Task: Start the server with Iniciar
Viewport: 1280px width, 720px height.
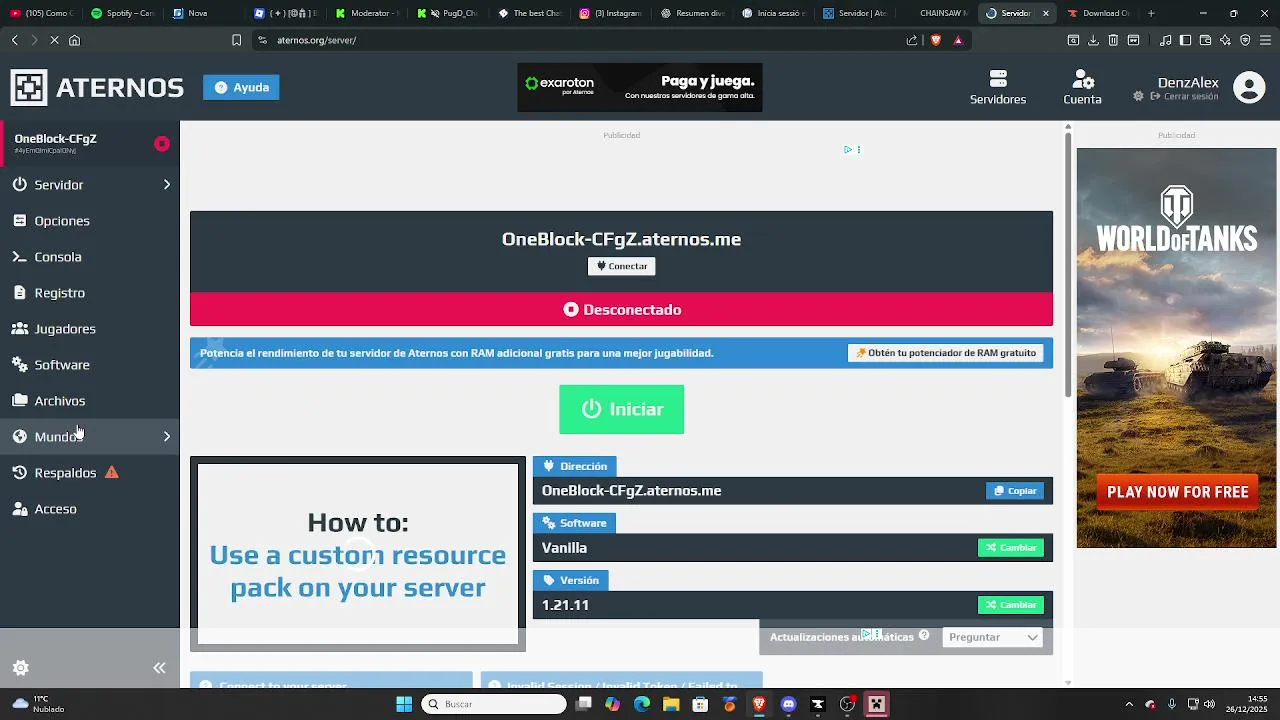Action: [621, 409]
